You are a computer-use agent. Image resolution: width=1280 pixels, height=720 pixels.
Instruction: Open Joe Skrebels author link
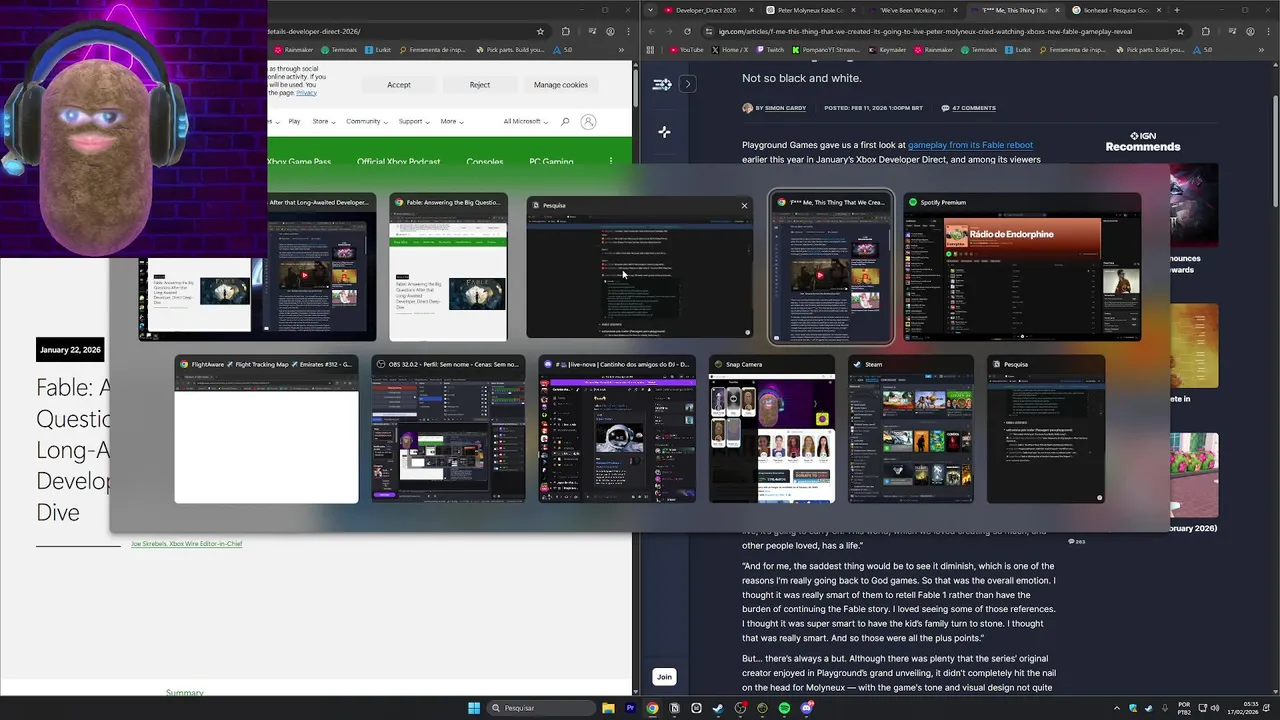[186, 544]
